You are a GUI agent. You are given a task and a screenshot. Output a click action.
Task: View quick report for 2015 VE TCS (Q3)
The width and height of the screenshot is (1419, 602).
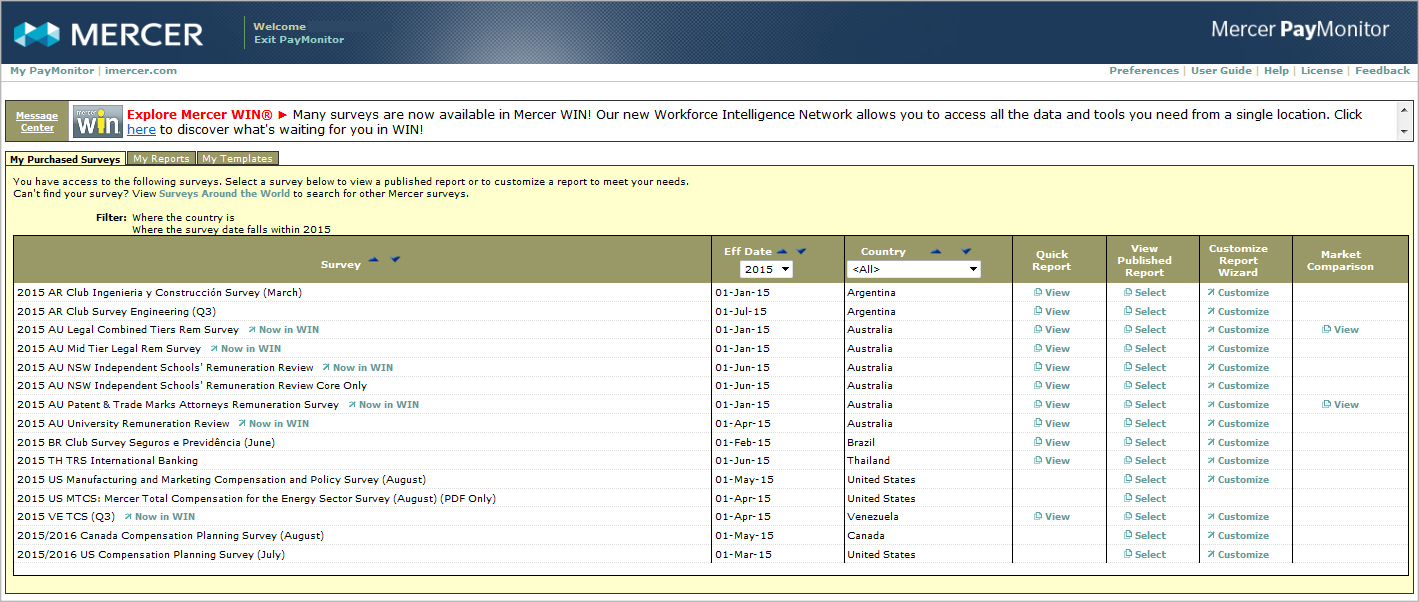pos(1052,517)
